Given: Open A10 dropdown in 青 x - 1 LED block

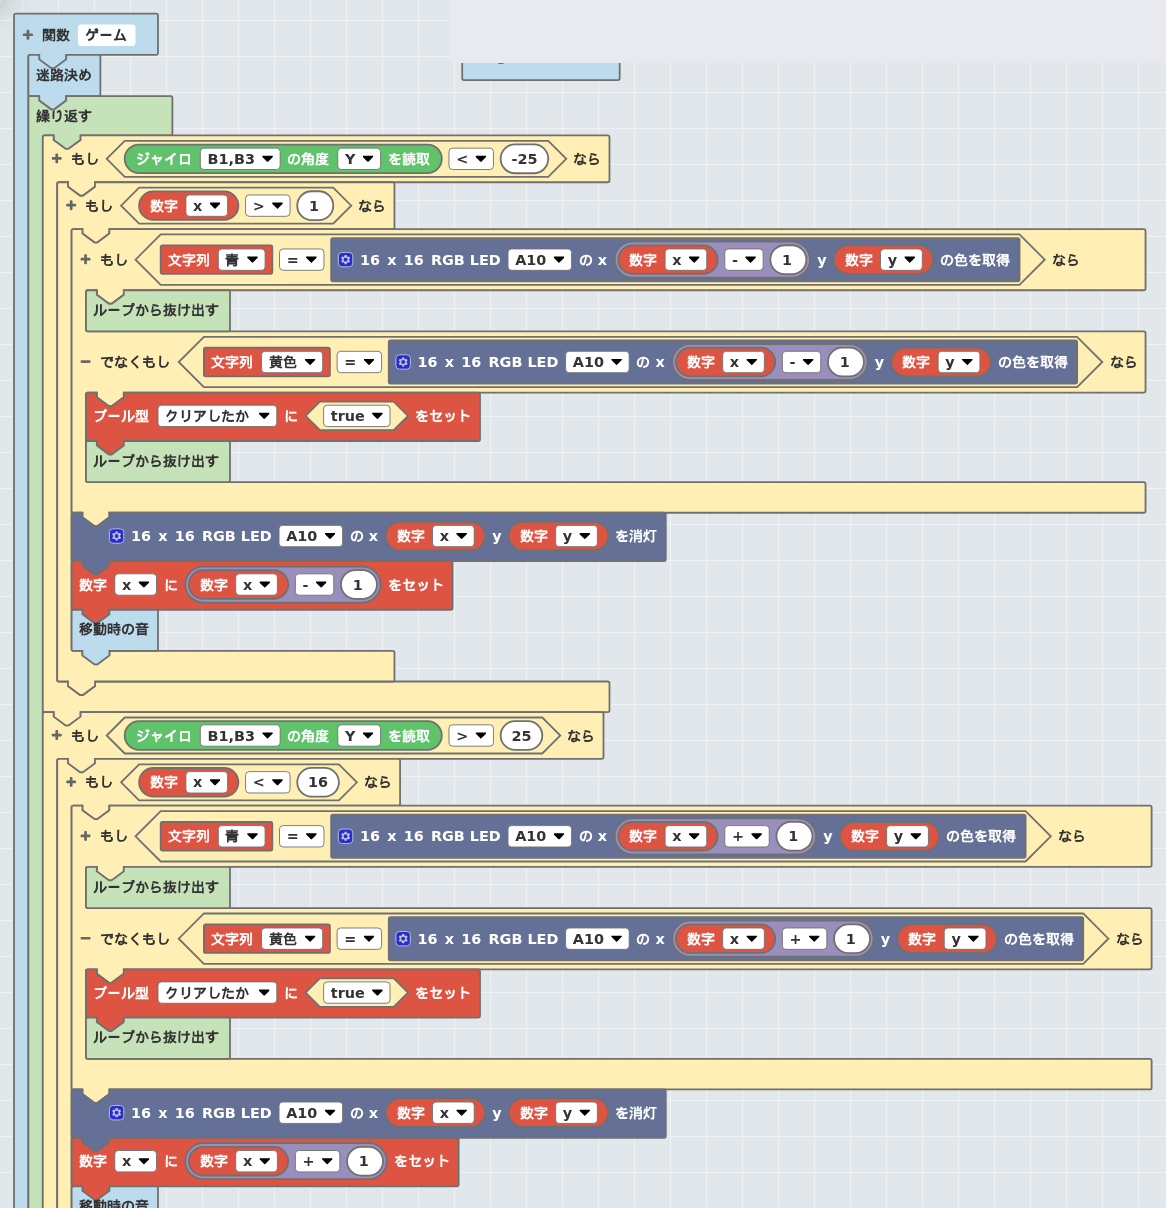Looking at the screenshot, I should pyautogui.click(x=540, y=260).
